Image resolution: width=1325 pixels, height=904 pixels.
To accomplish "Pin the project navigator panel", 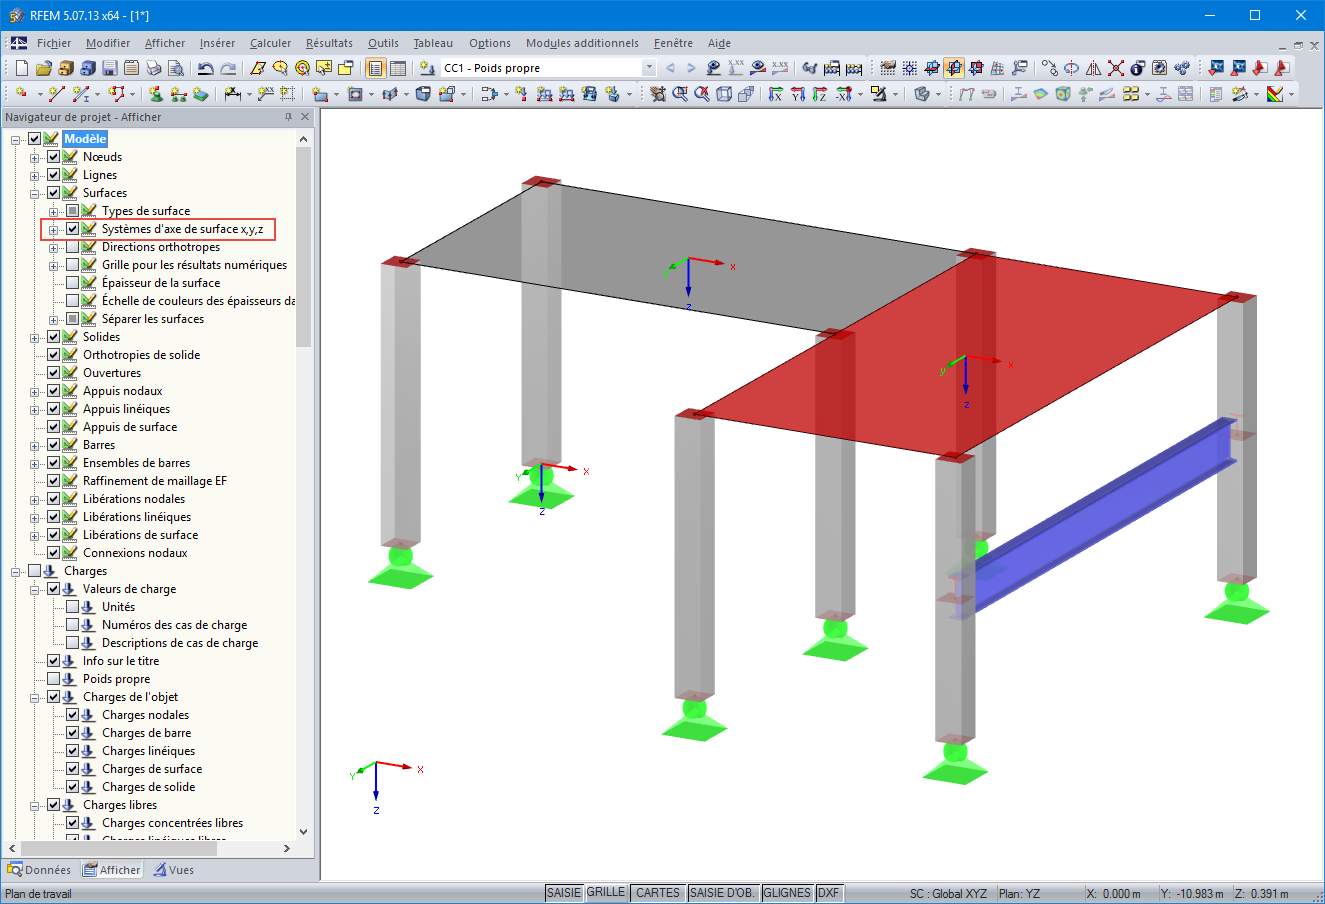I will [288, 117].
